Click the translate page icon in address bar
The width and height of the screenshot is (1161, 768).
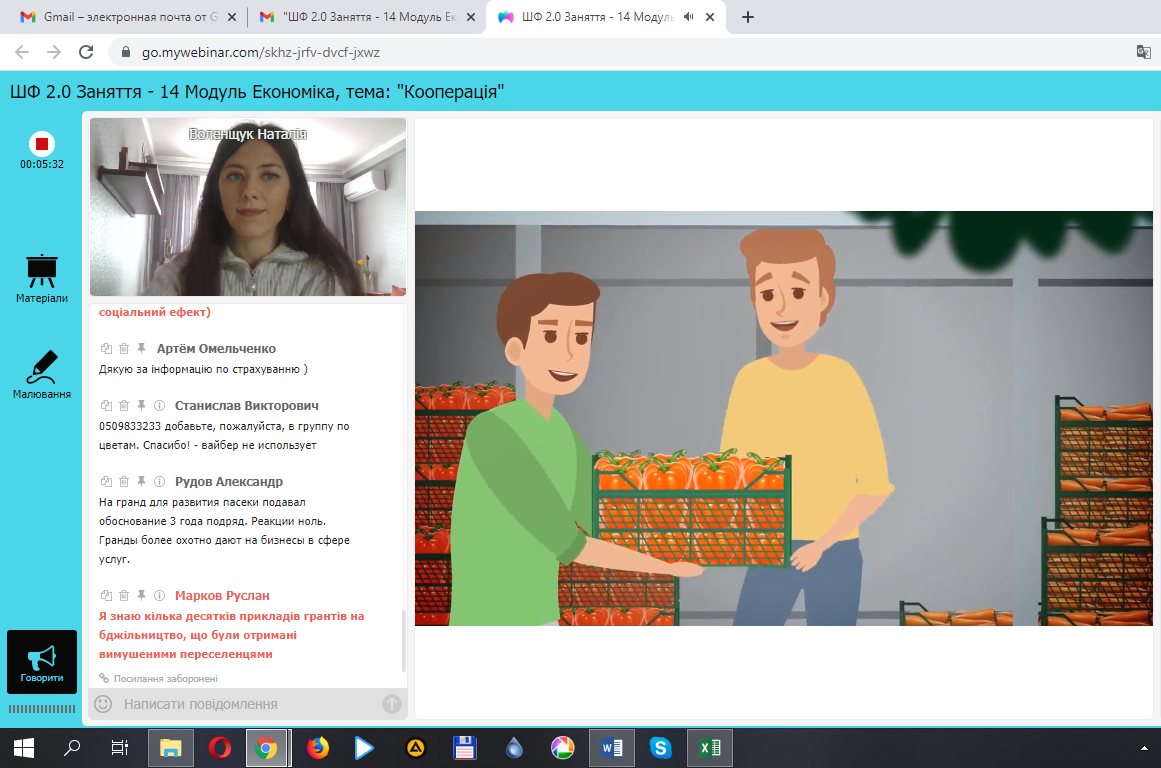tap(1143, 52)
